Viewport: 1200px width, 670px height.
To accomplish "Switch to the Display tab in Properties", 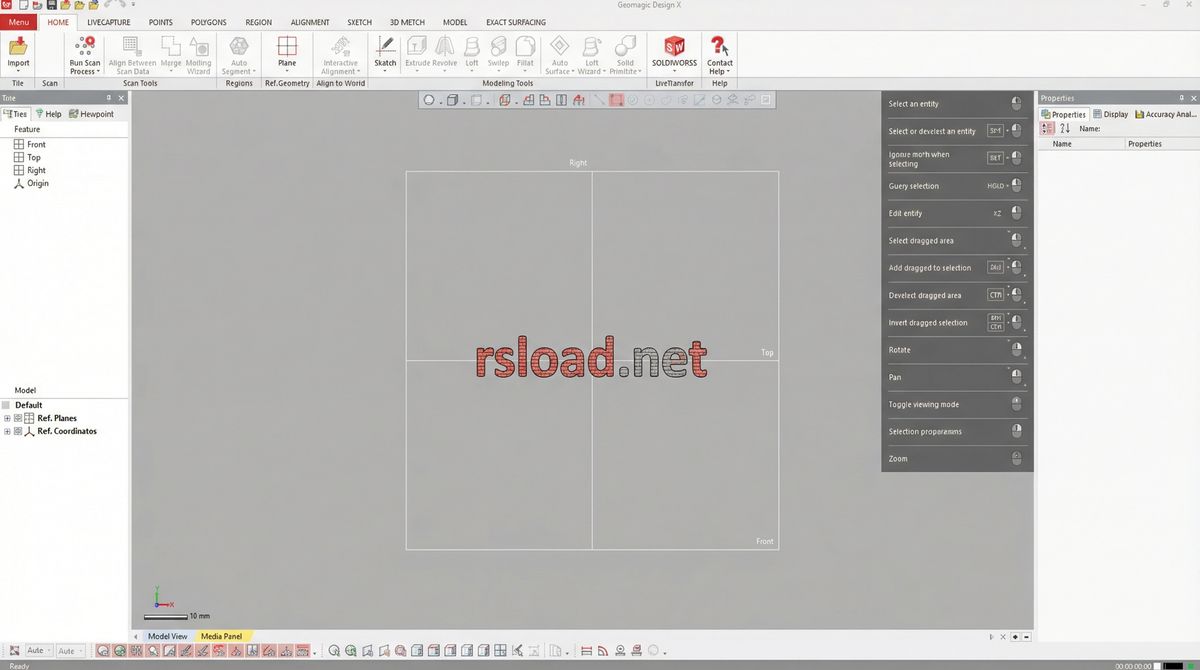I will 1111,114.
